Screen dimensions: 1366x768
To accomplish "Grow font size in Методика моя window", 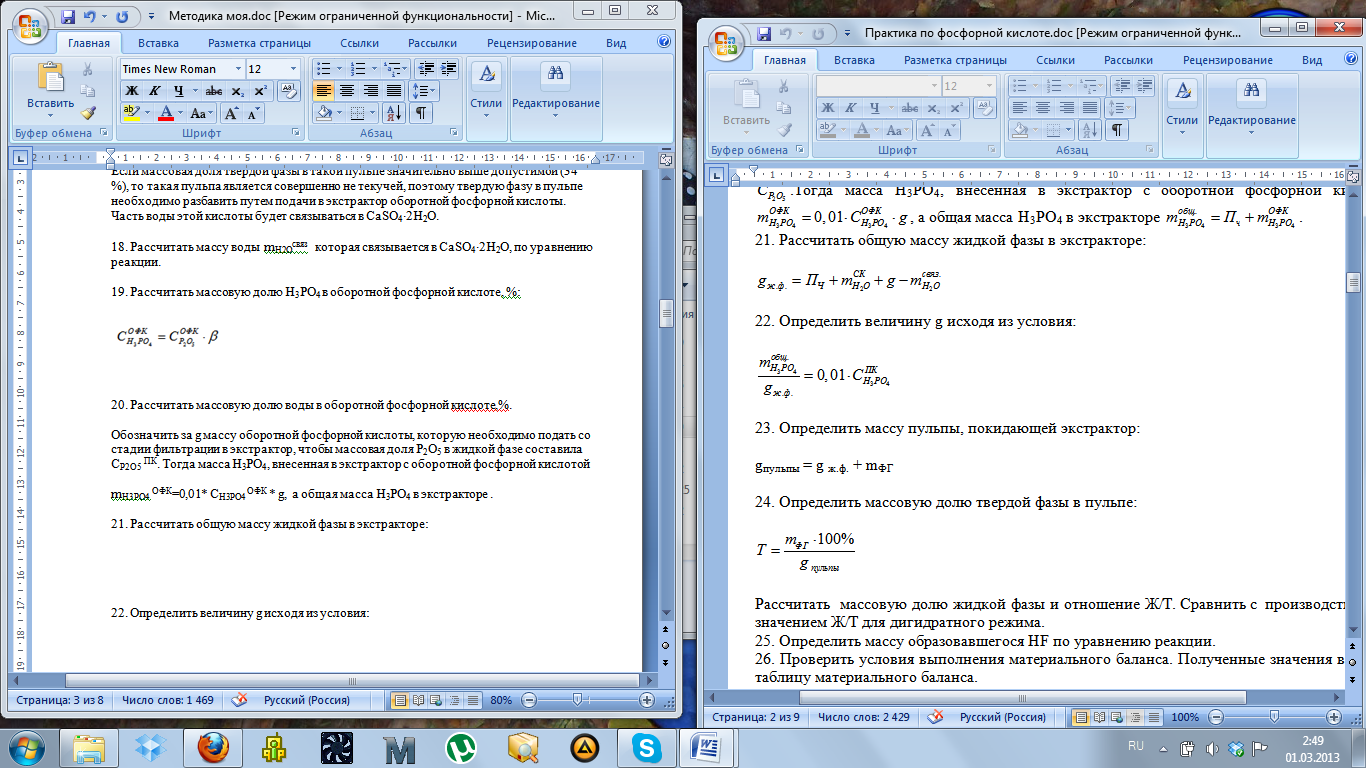I will coord(231,113).
